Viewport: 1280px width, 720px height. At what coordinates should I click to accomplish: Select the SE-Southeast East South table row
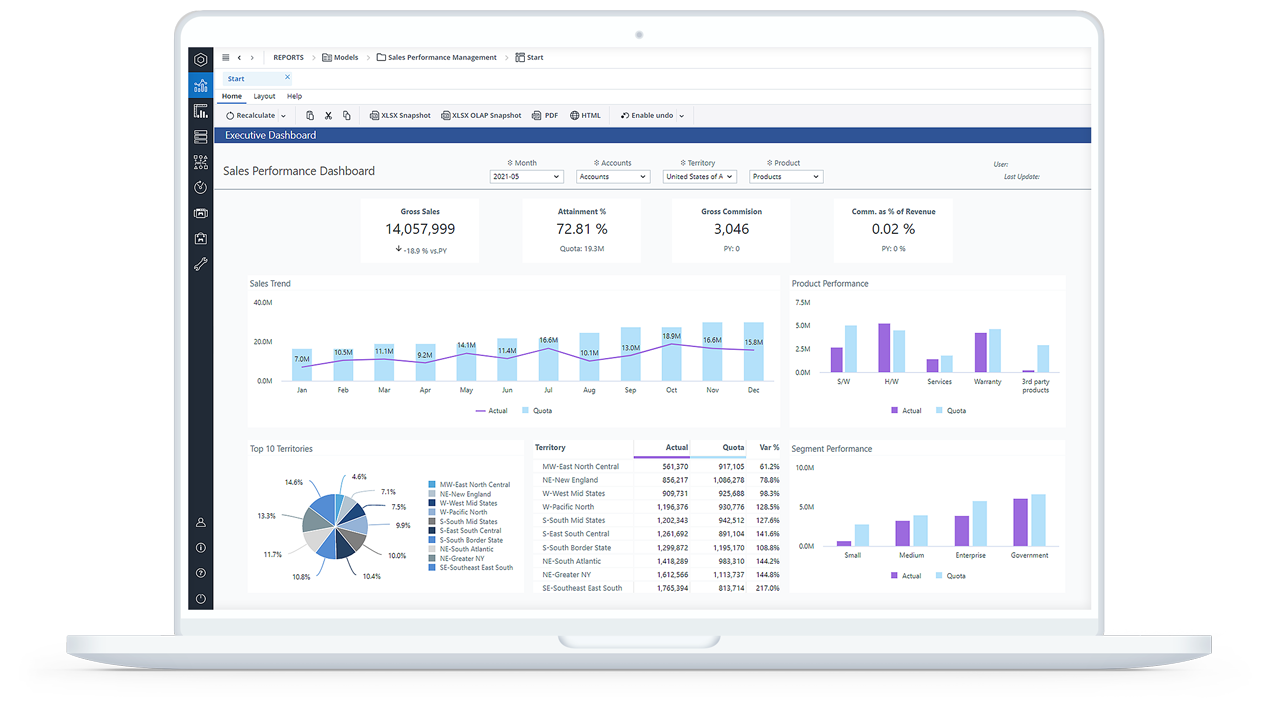coord(658,588)
